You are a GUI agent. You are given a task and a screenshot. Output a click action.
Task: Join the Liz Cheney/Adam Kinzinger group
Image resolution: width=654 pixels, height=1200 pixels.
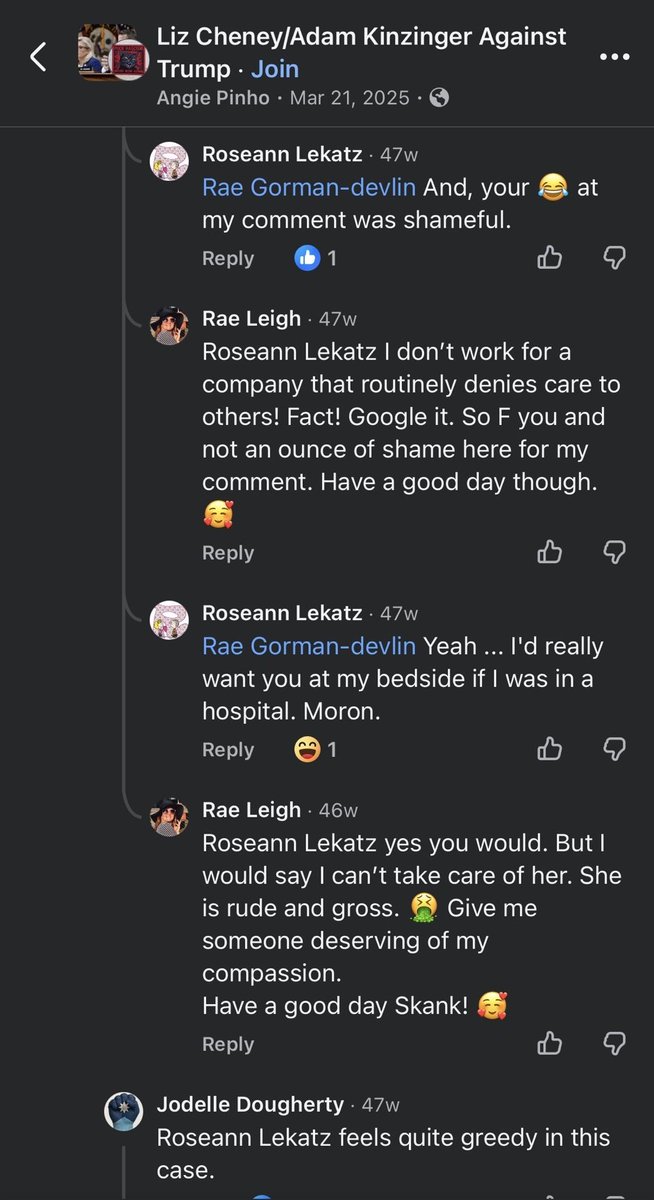(x=275, y=69)
